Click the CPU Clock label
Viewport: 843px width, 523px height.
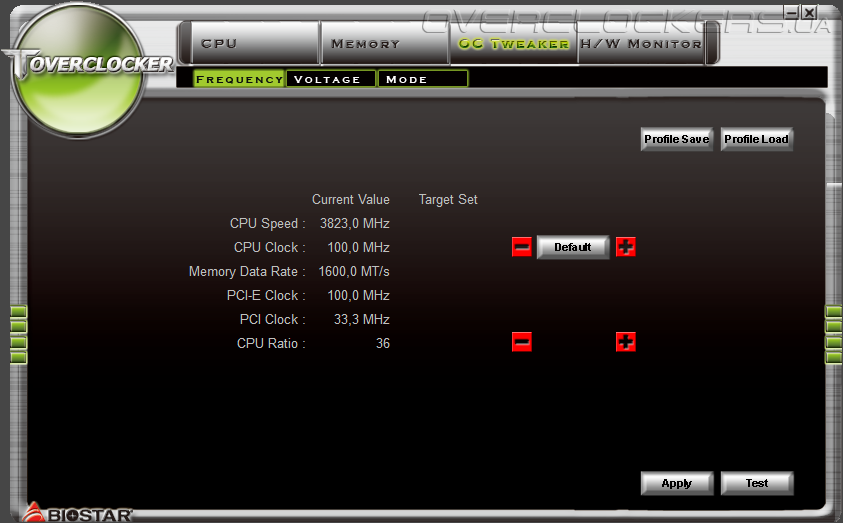269,248
